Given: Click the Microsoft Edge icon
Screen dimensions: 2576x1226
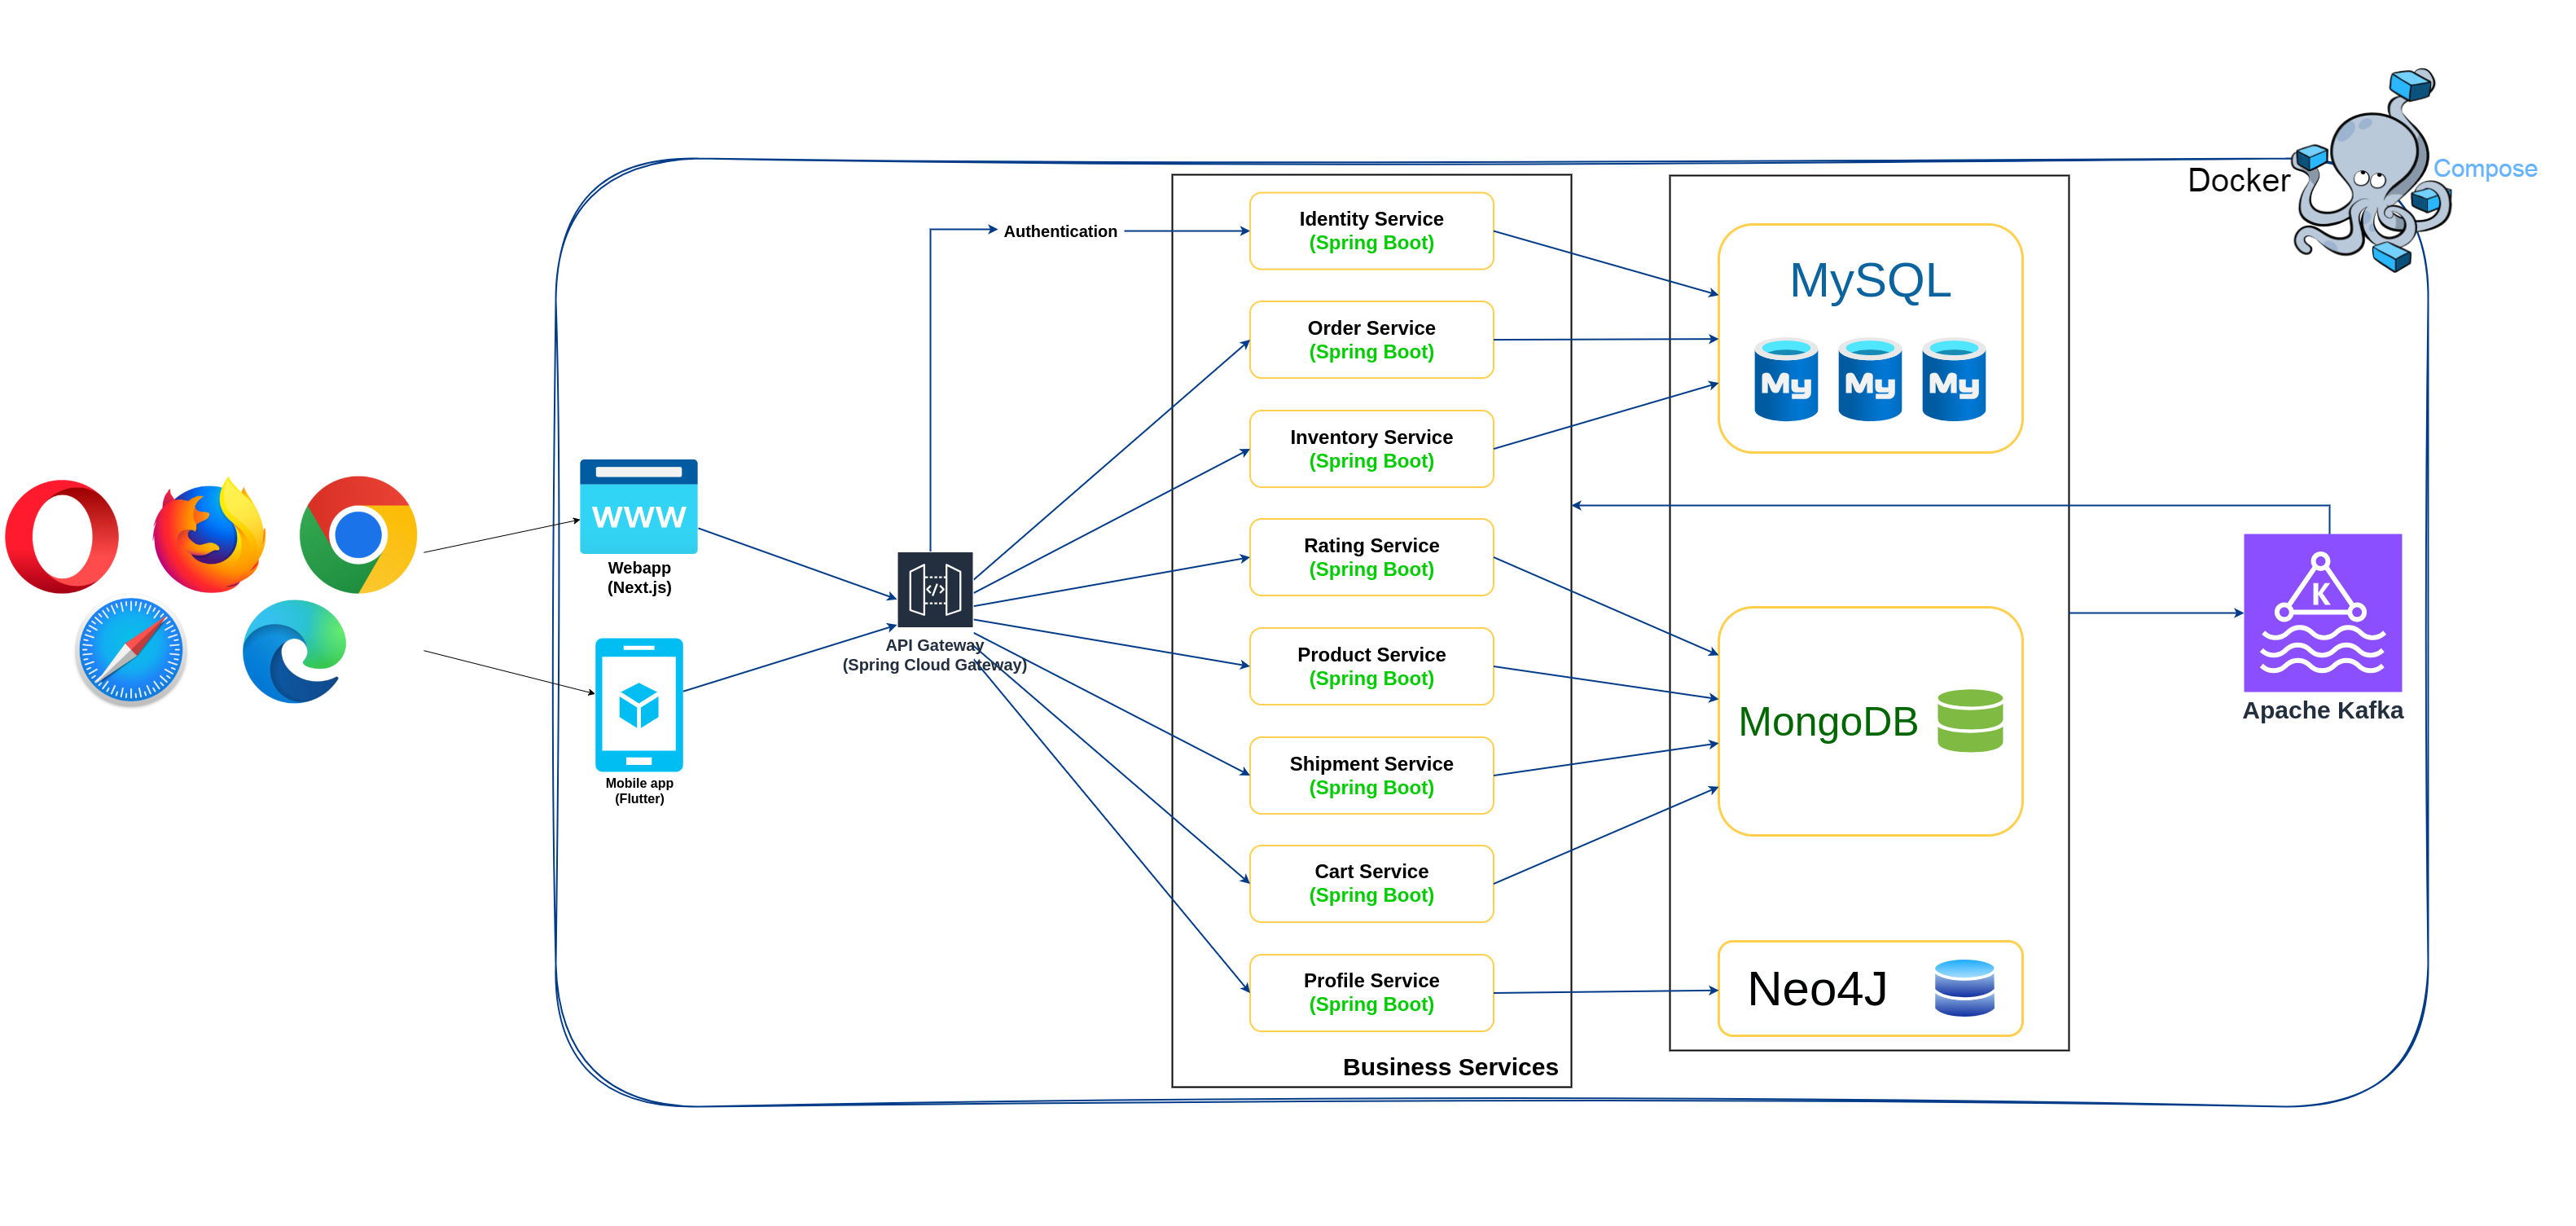Looking at the screenshot, I should pyautogui.click(x=294, y=652).
